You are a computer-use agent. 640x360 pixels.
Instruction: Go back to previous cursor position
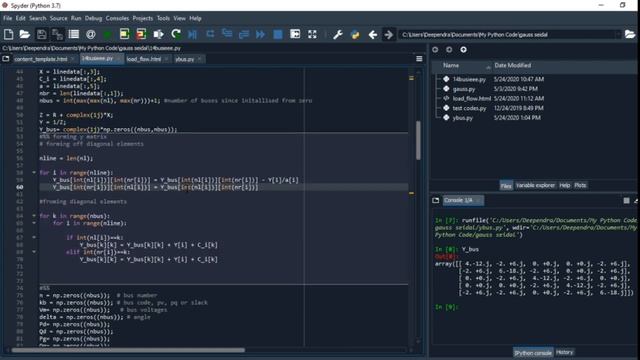(372, 35)
